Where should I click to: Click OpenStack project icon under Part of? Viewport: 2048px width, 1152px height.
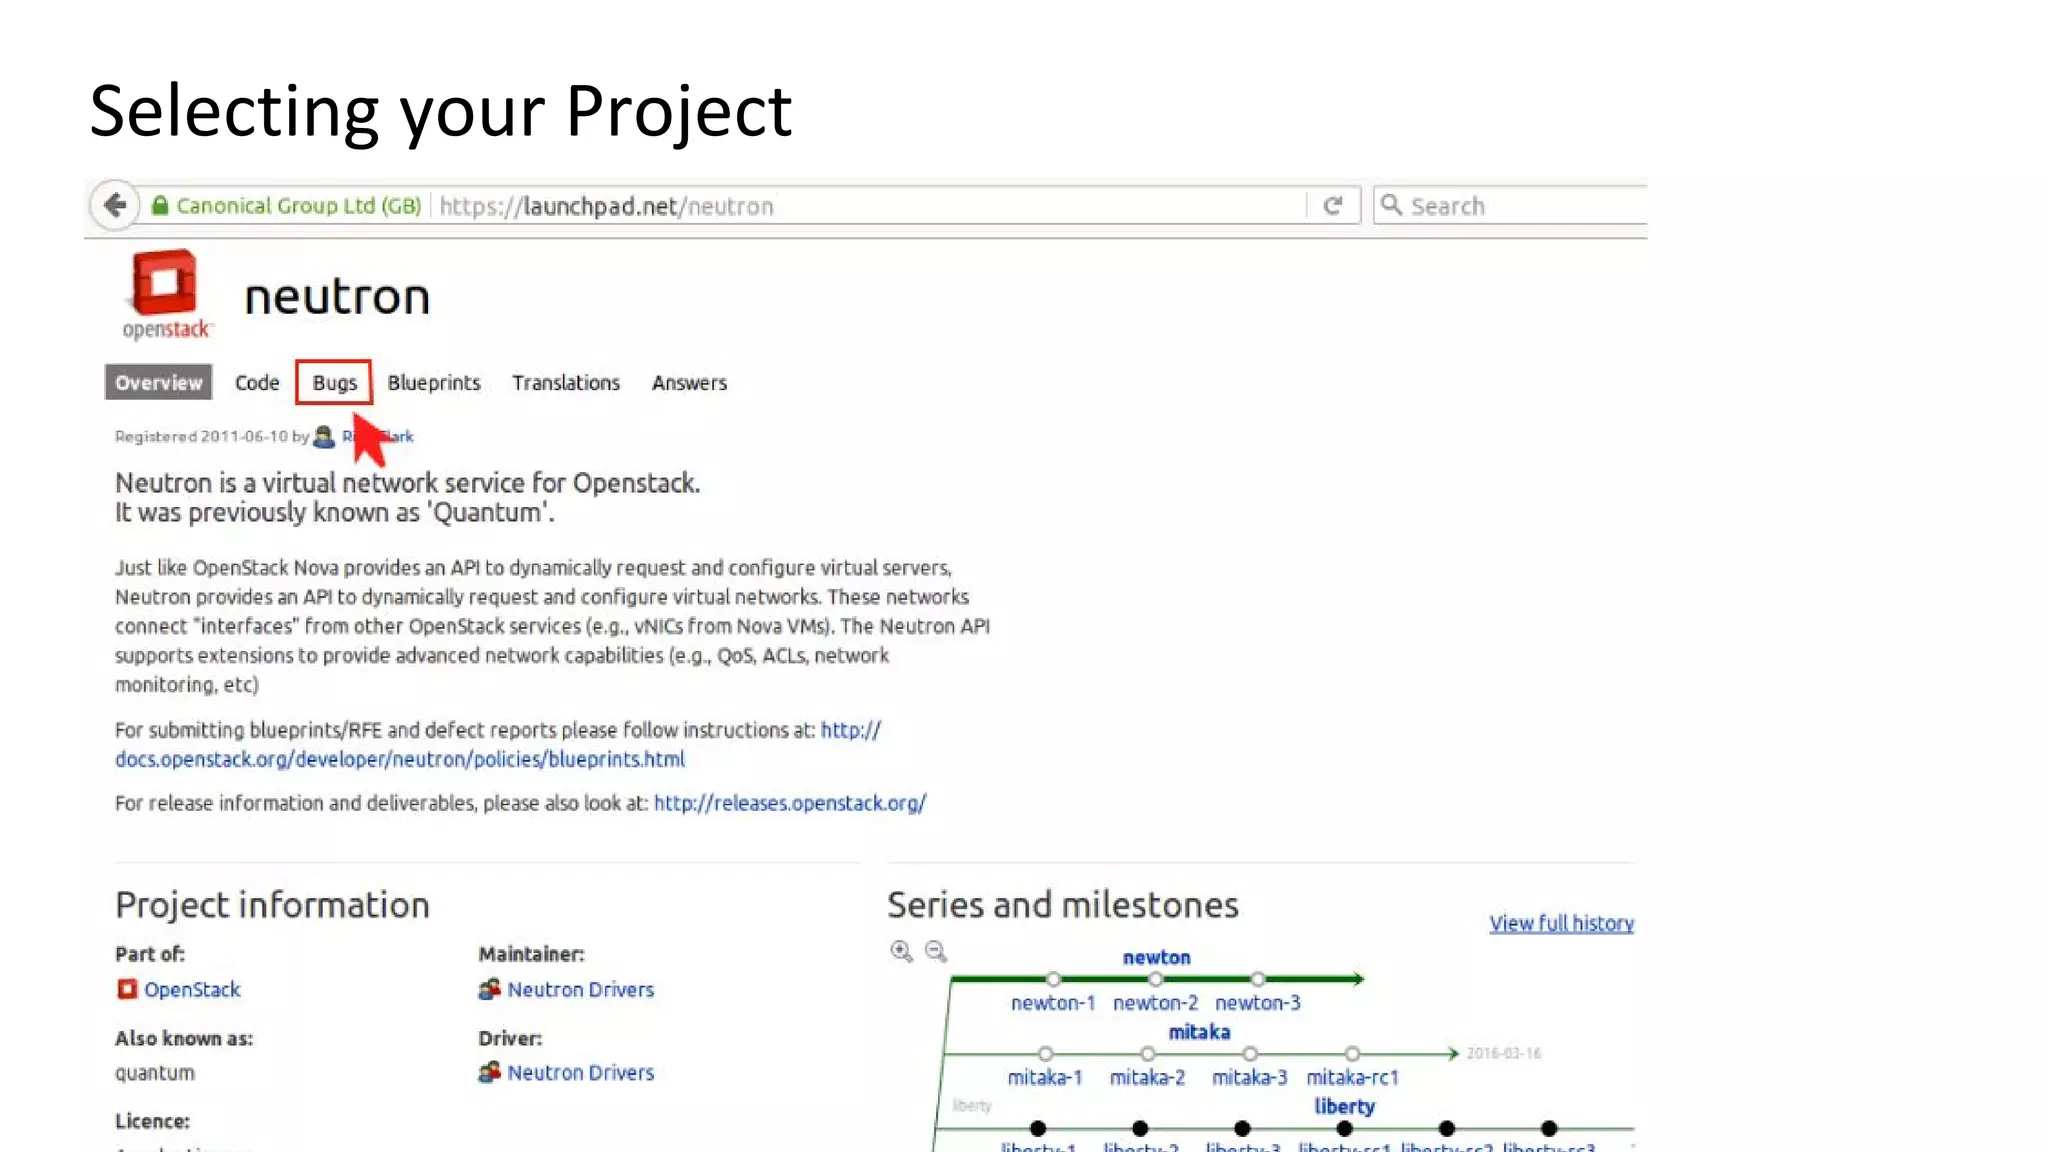(126, 989)
